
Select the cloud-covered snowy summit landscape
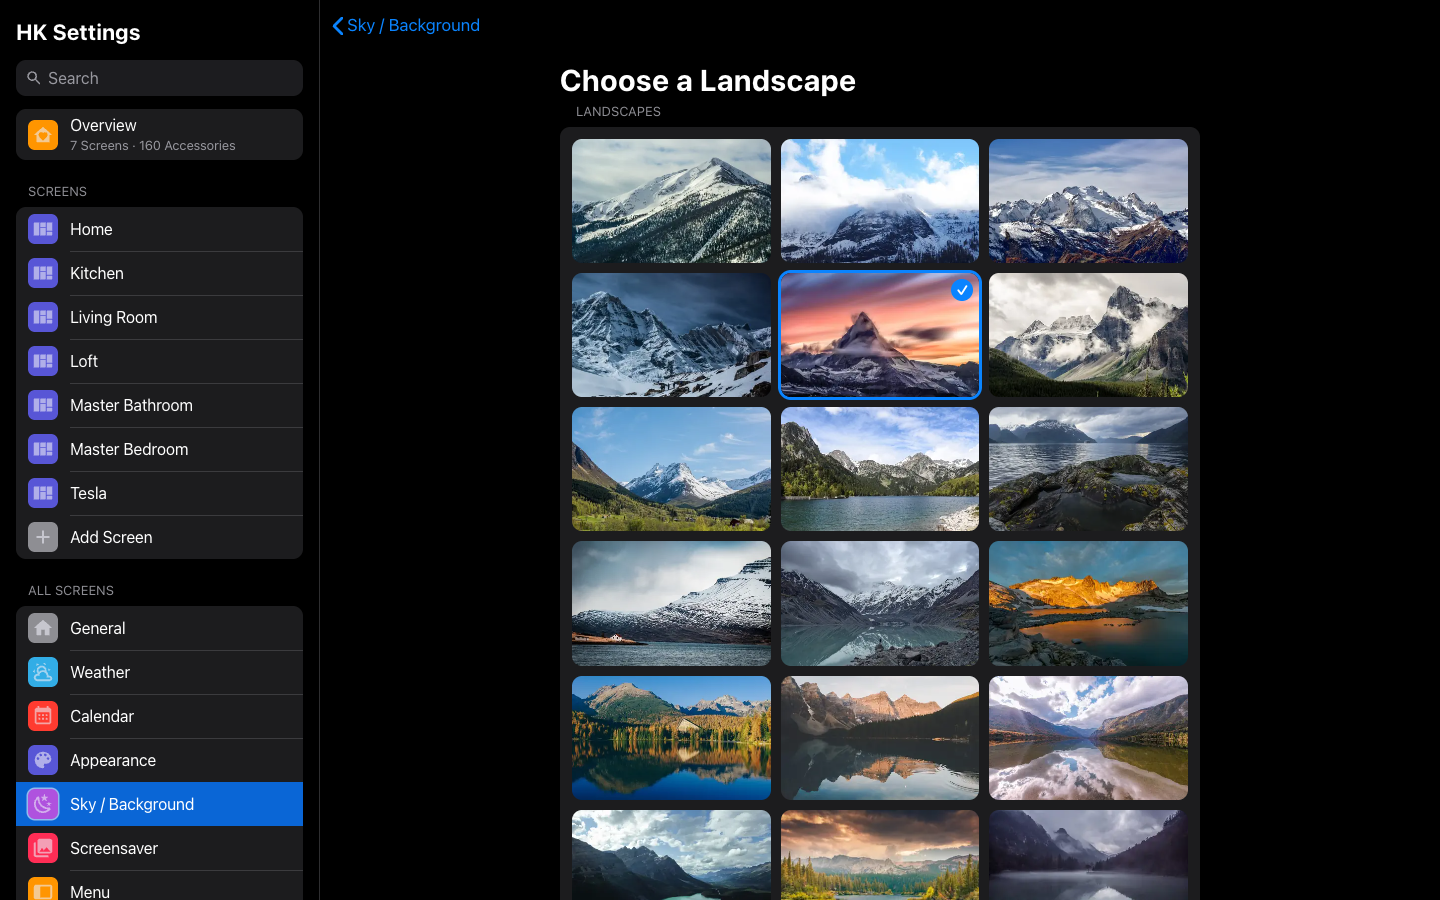(880, 201)
